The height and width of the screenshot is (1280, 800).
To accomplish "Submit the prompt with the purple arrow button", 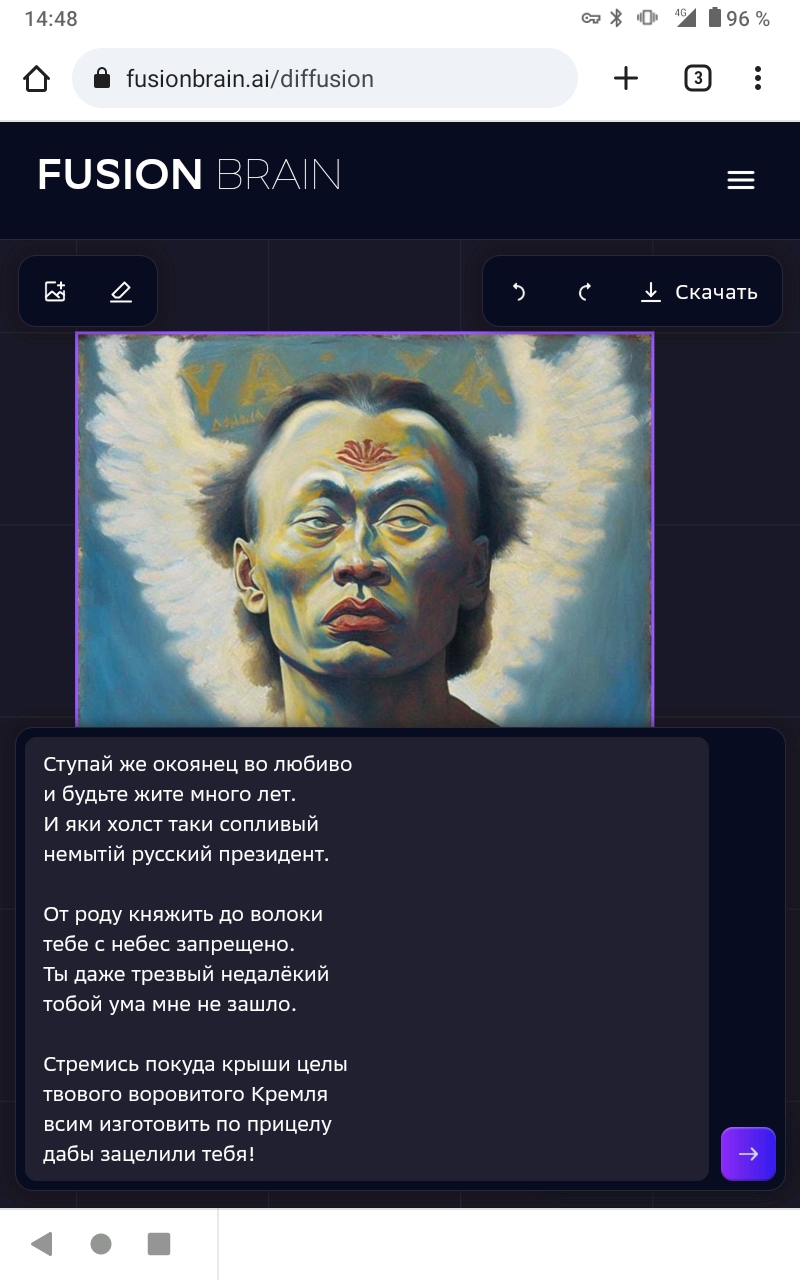I will click(748, 1154).
